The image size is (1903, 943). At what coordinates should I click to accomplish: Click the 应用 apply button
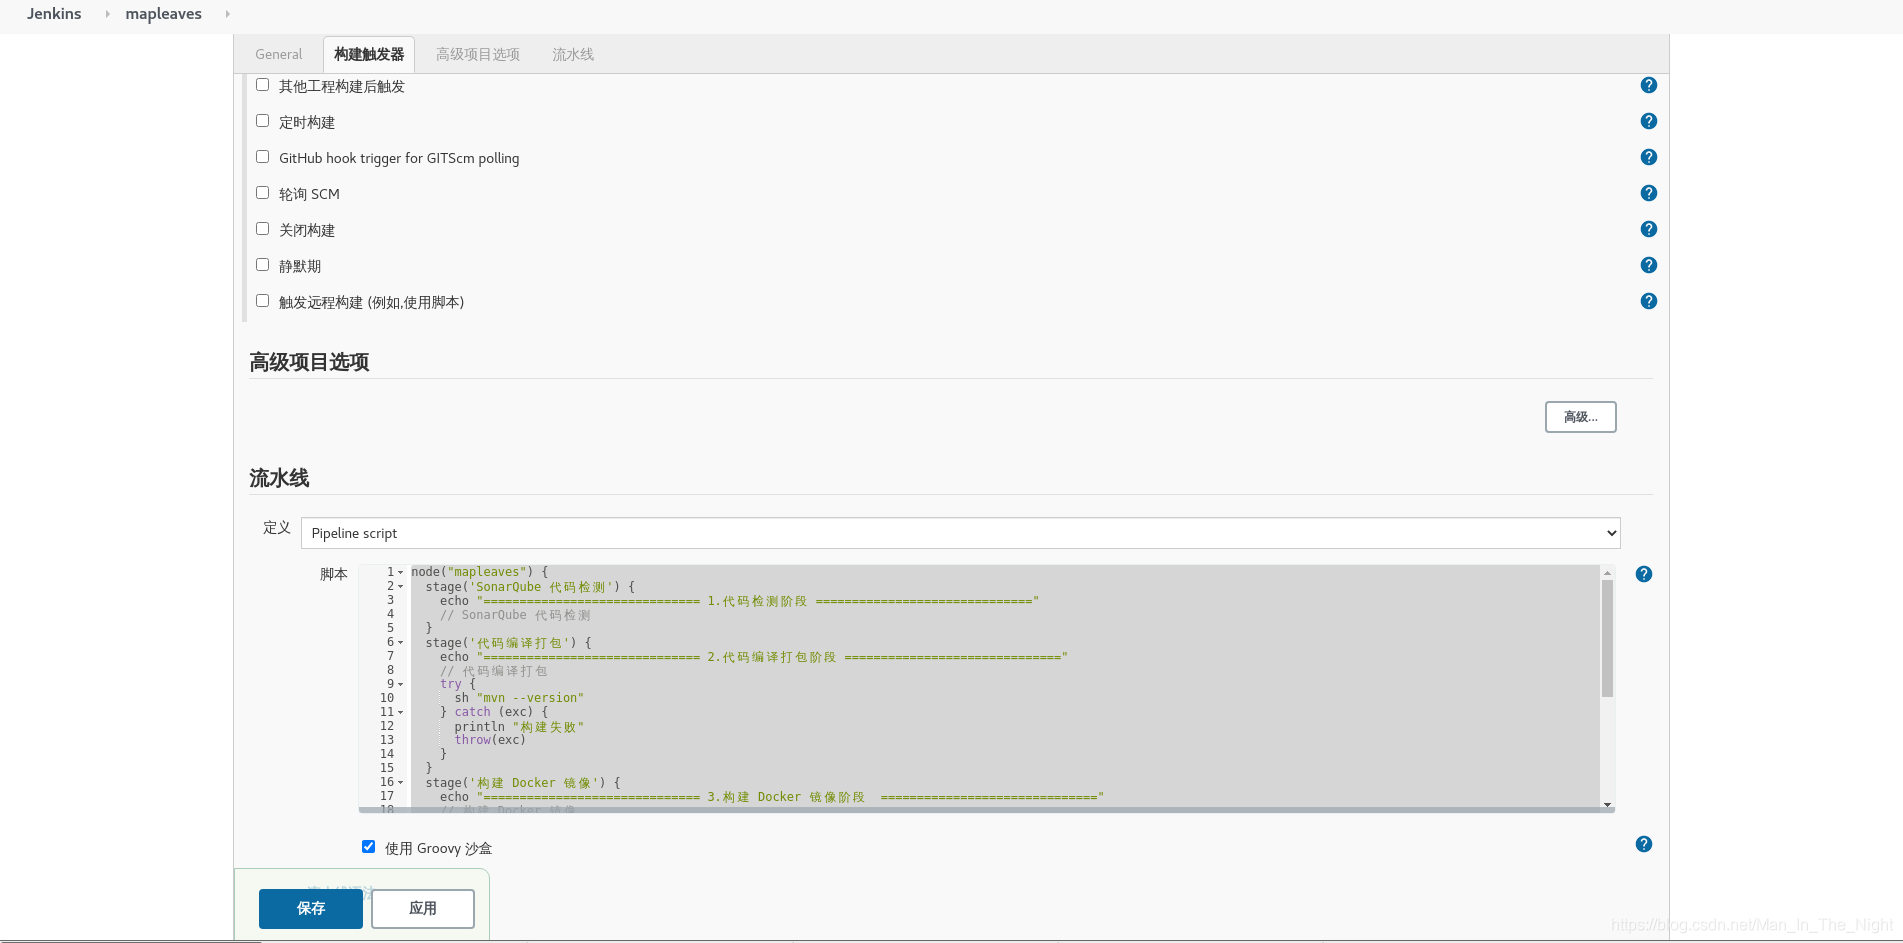[423, 908]
